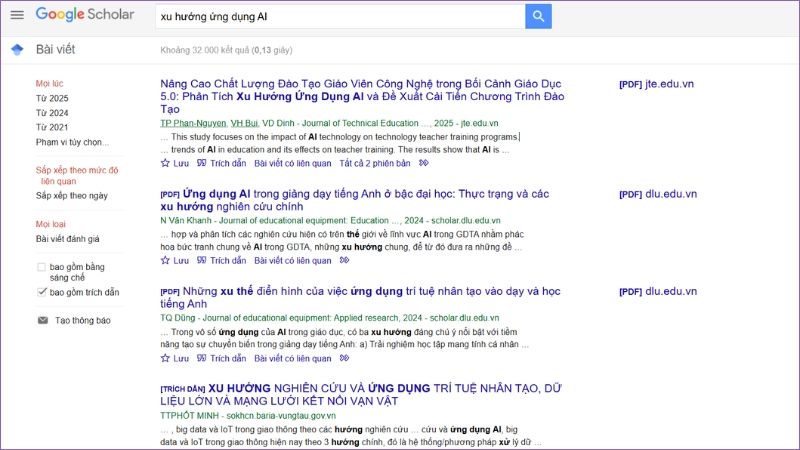Click the 'Bài viết' heading
The height and width of the screenshot is (450, 800).
pos(55,49)
